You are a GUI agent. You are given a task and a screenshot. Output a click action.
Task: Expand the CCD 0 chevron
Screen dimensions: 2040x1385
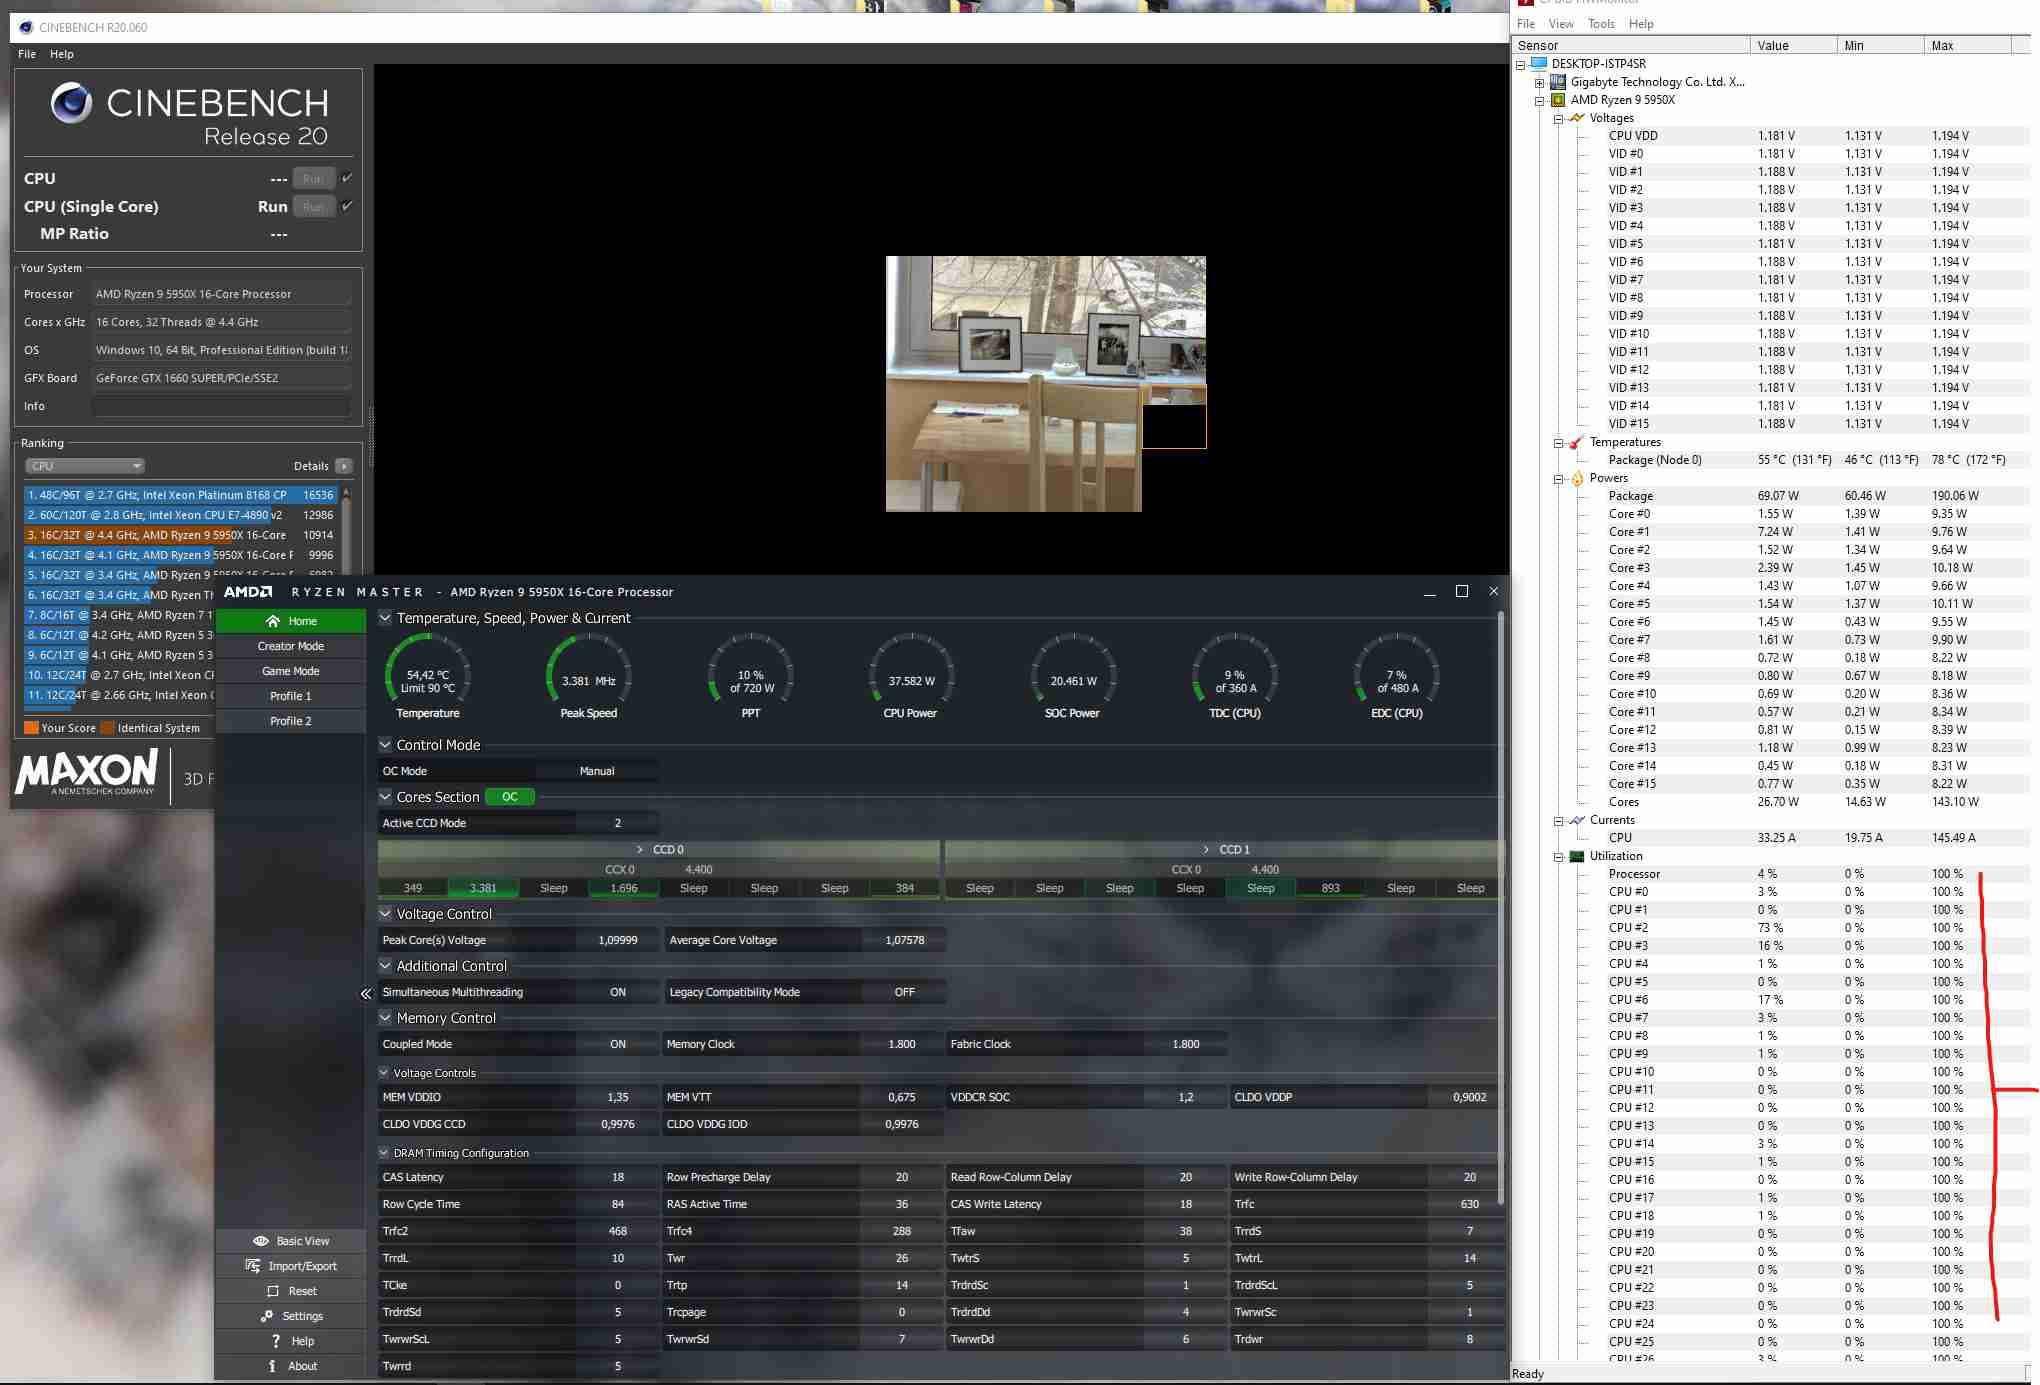[x=640, y=849]
